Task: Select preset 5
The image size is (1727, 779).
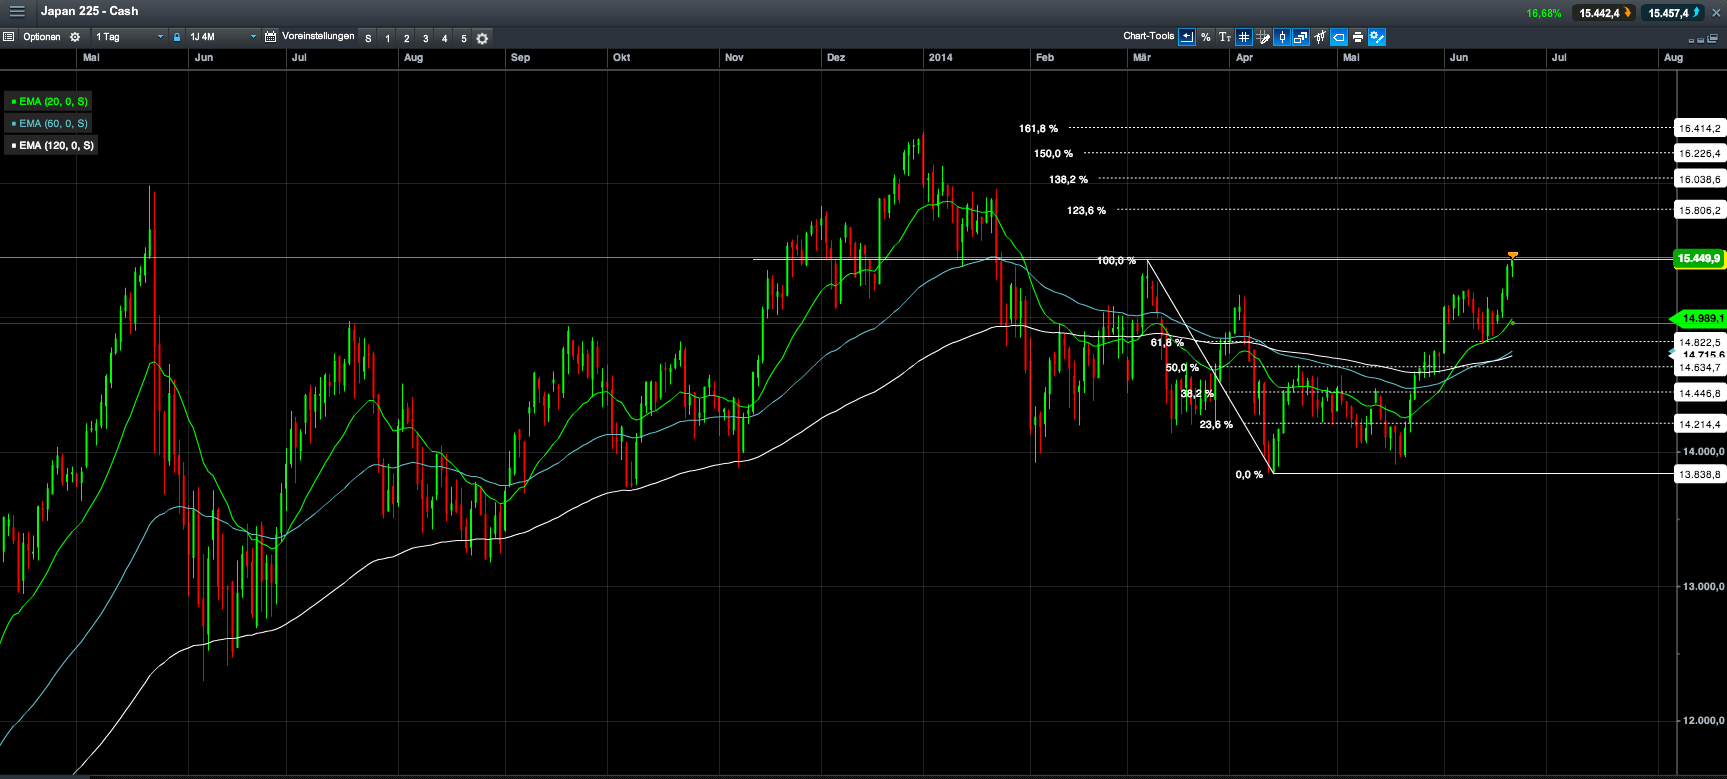Action: 463,38
